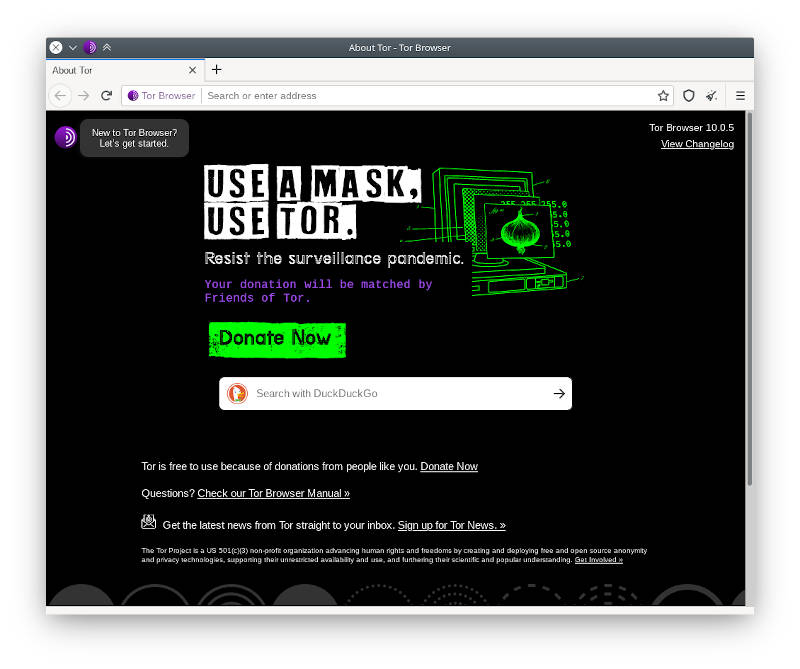Screen dimensions: 800x669
Task: Open the 'Get Involved' link
Action: click(598, 560)
